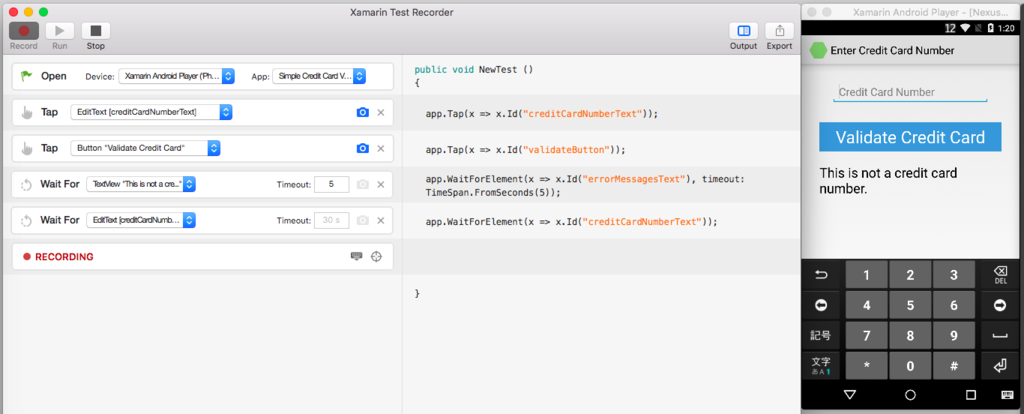Click camera icon on 30 s Wait For step
The height and width of the screenshot is (414, 1024).
362,220
